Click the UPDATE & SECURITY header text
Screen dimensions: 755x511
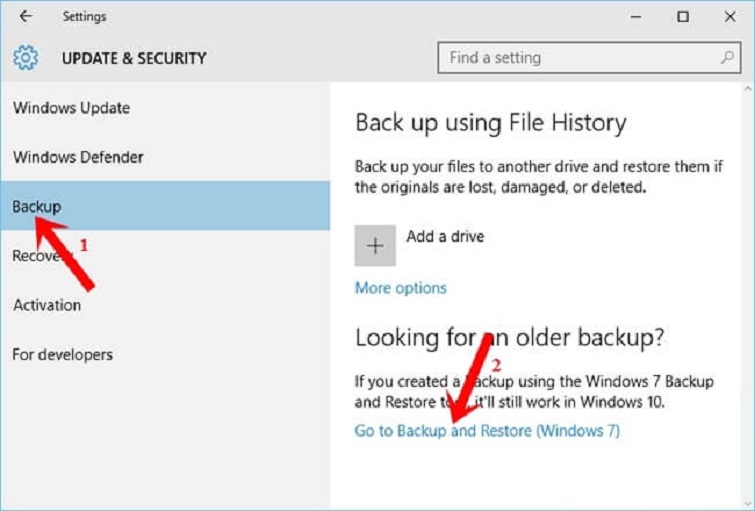point(134,58)
